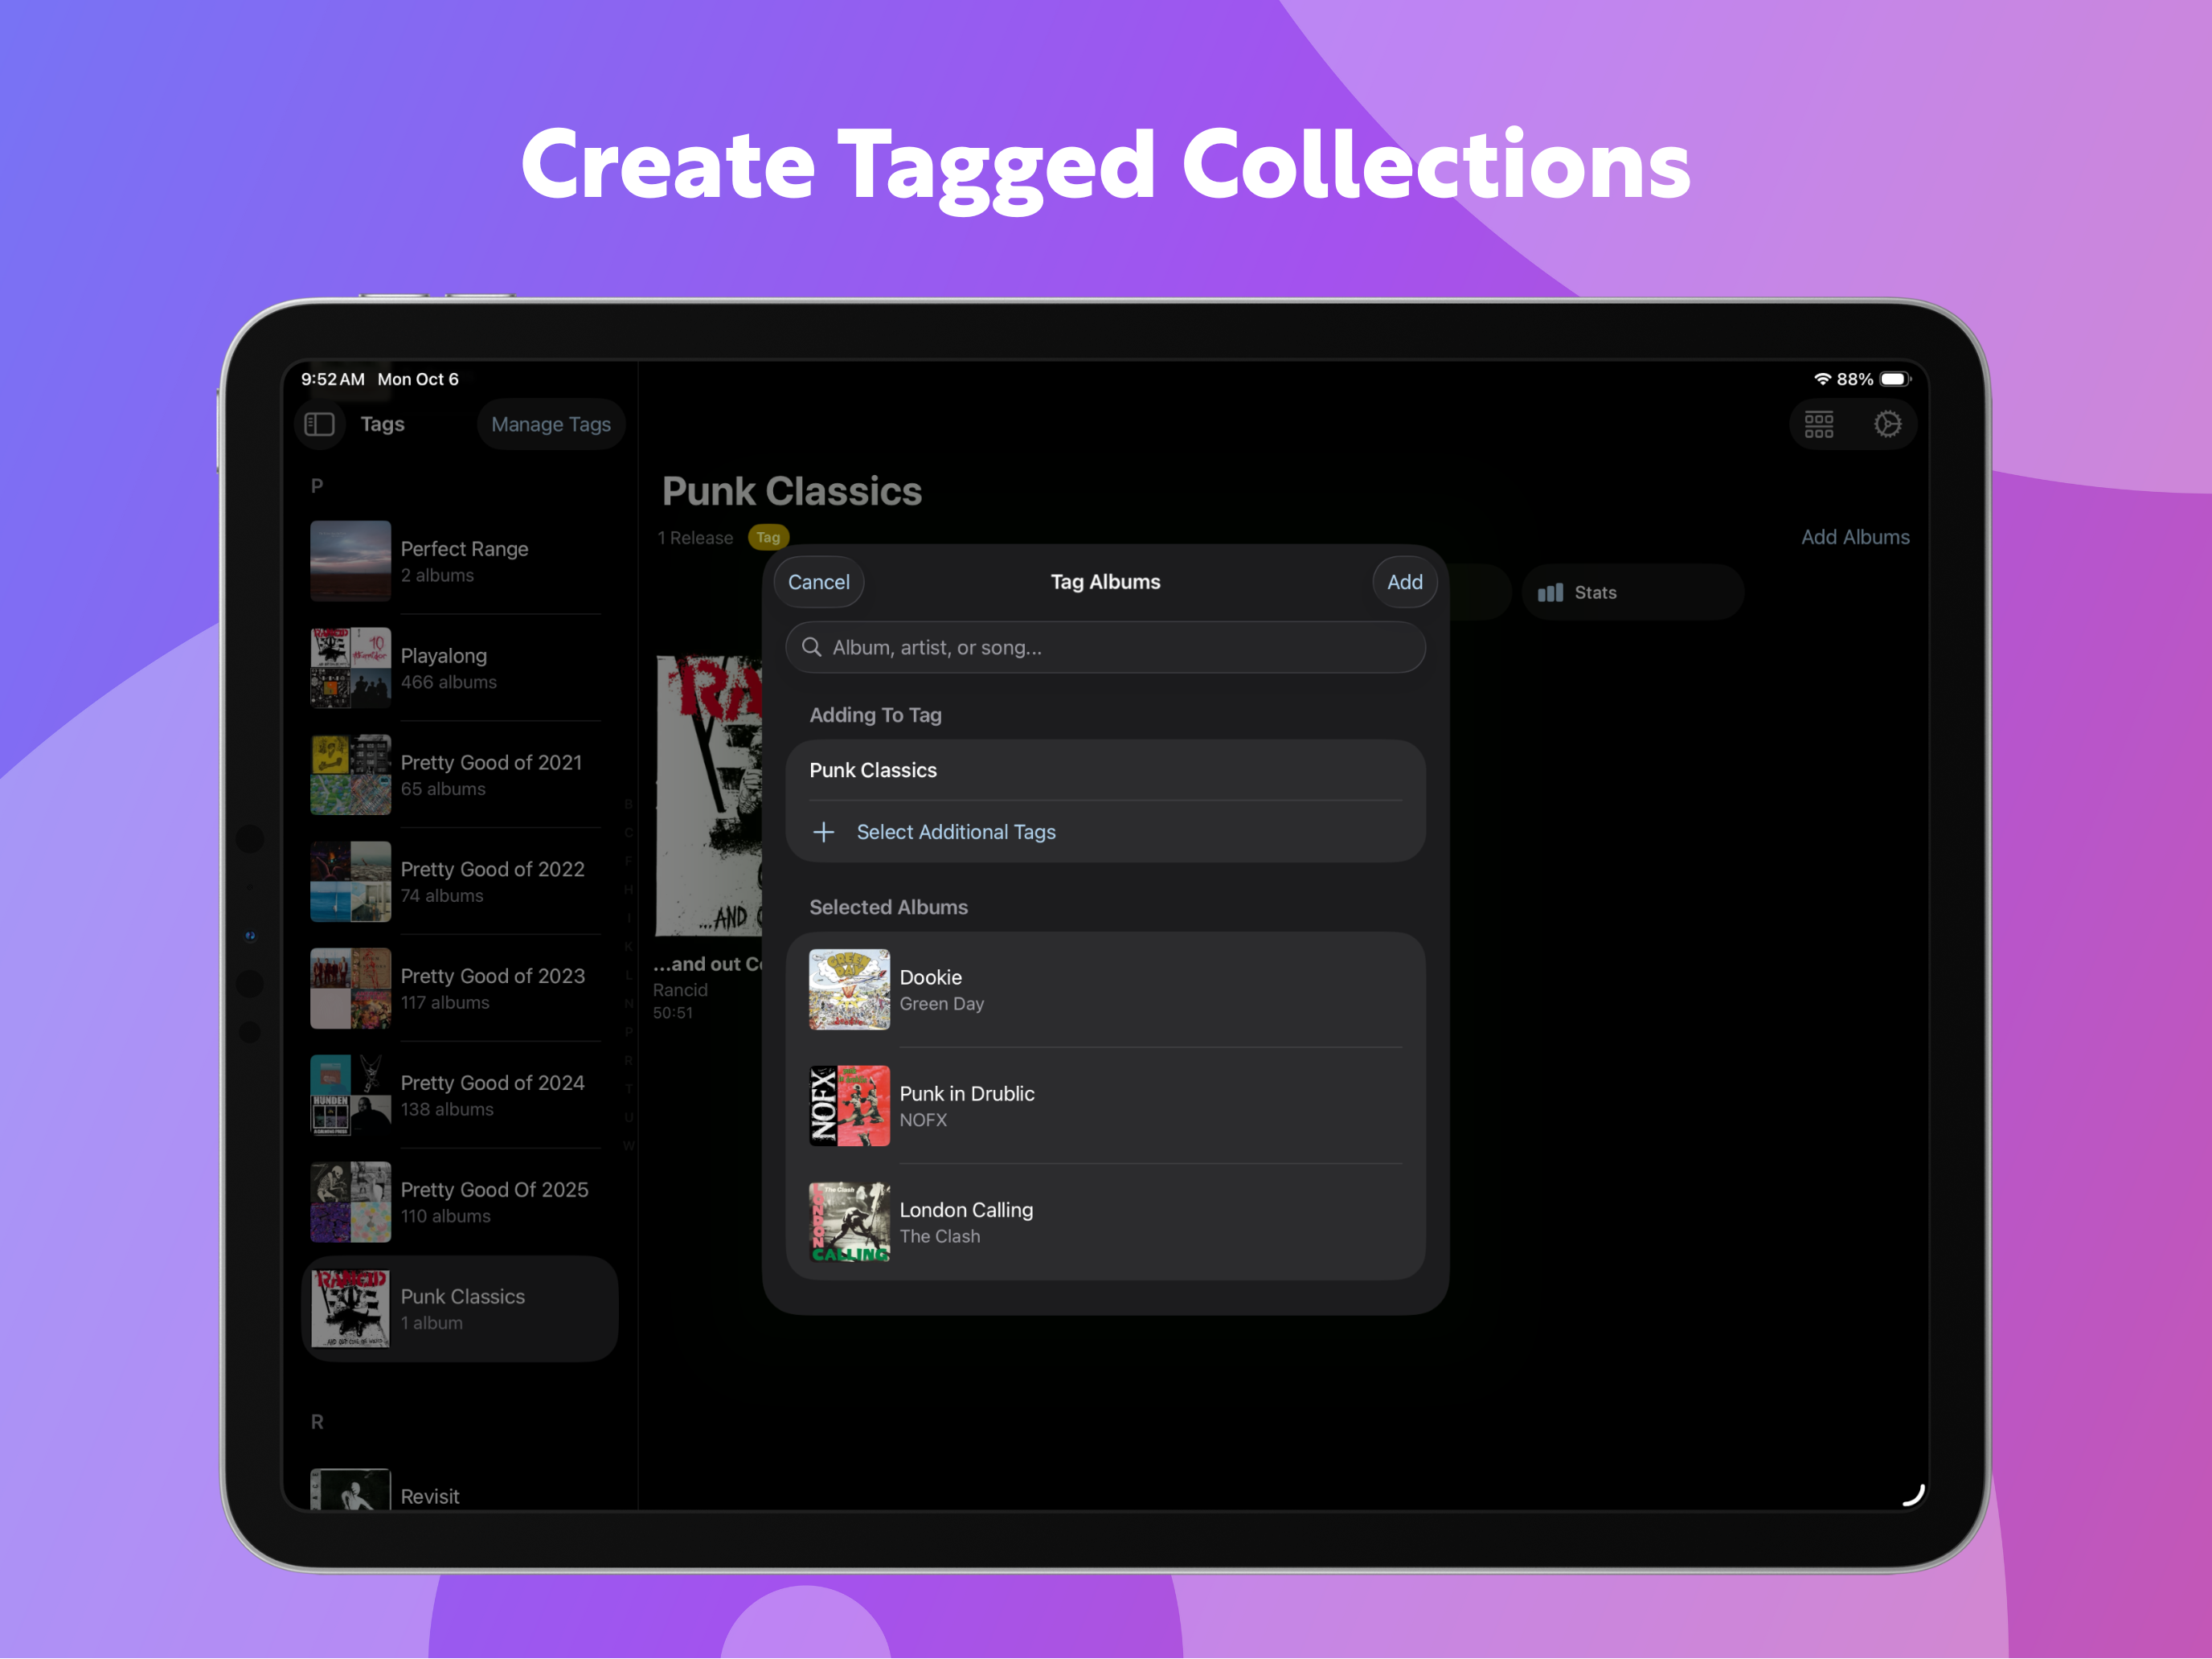This screenshot has width=2212, height=1659.
Task: Click the search magnifier icon
Action: [812, 647]
